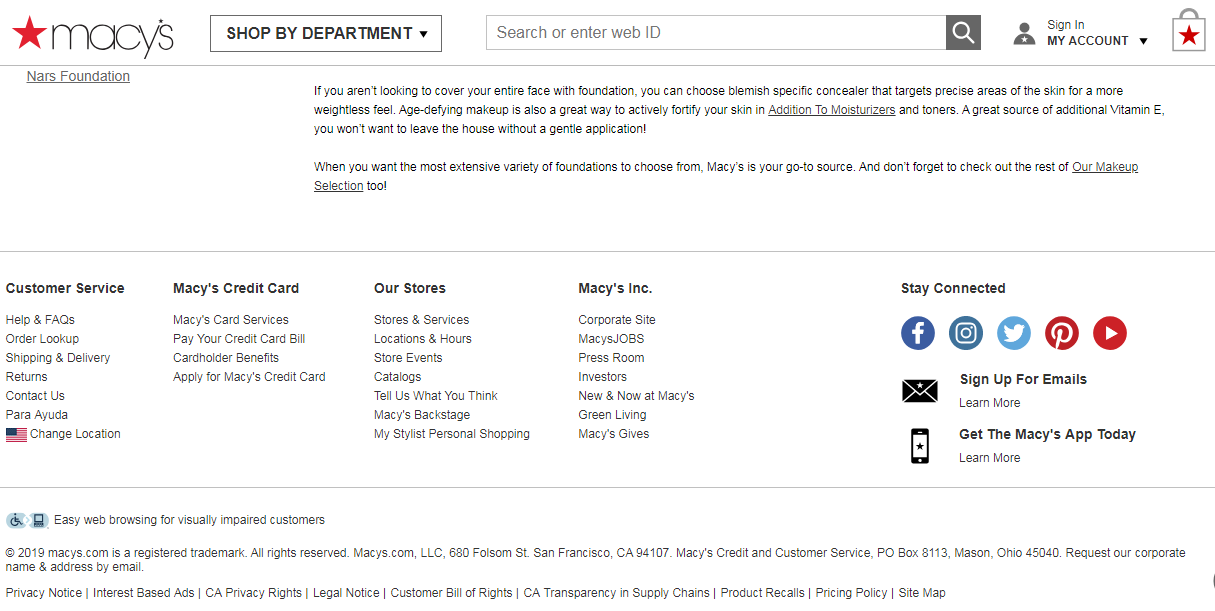This screenshot has width=1215, height=611.
Task: Open My Stylist Personal Shopping
Action: pyautogui.click(x=452, y=434)
